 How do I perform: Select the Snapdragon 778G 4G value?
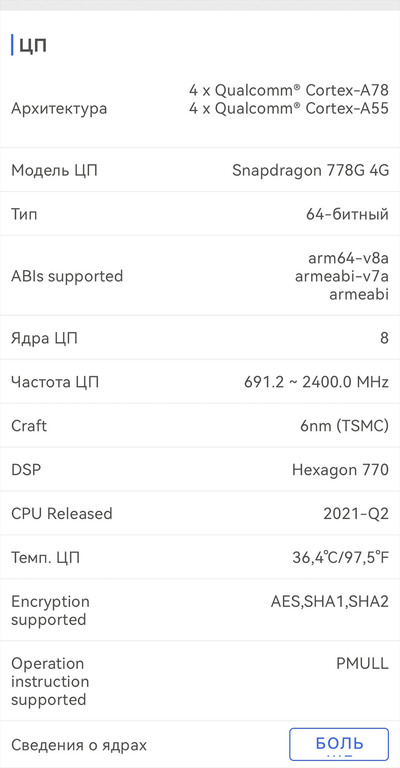tap(310, 170)
